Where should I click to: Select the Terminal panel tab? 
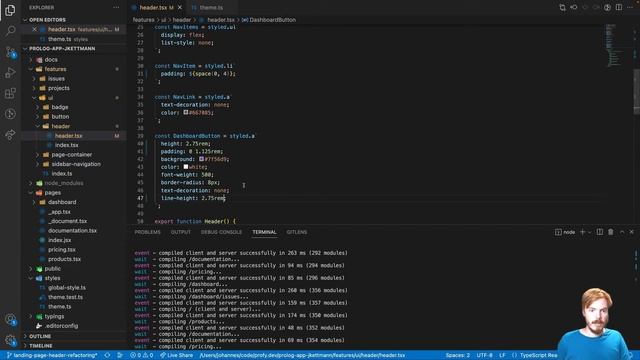point(264,232)
